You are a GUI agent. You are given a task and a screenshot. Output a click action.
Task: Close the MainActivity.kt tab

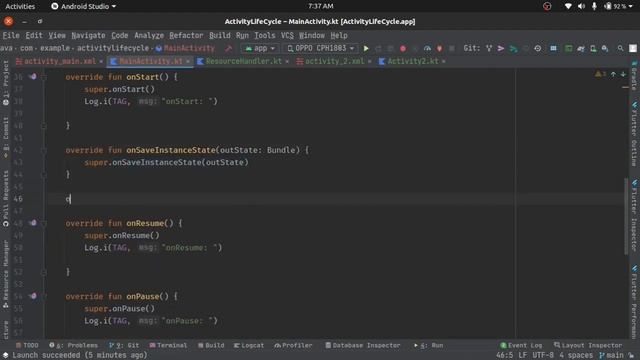188,62
